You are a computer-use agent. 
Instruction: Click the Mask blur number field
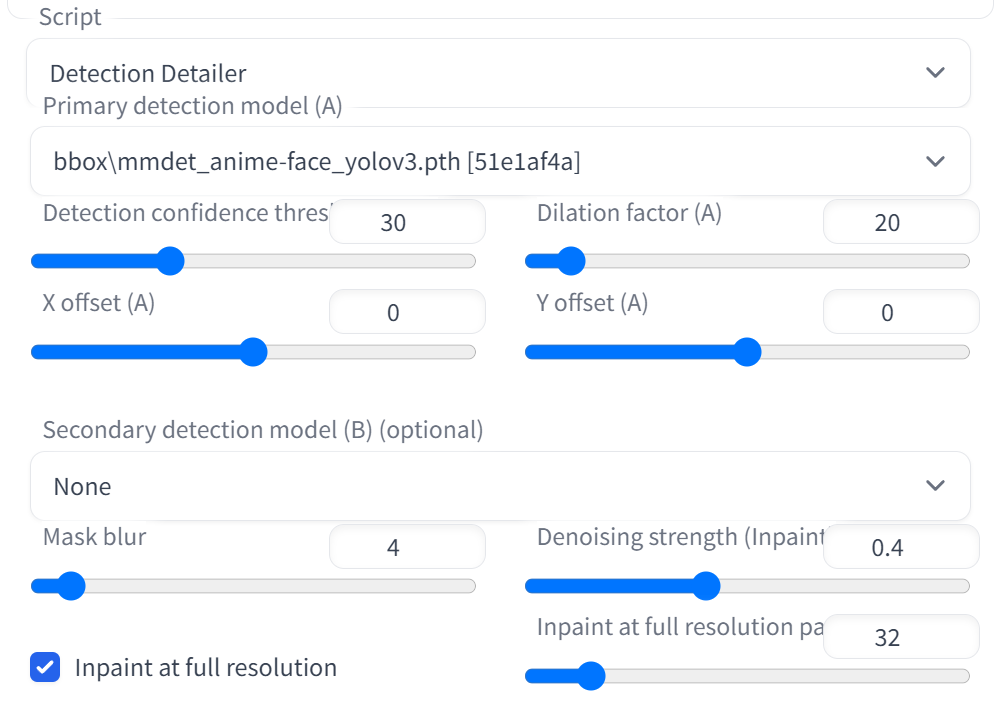point(408,547)
